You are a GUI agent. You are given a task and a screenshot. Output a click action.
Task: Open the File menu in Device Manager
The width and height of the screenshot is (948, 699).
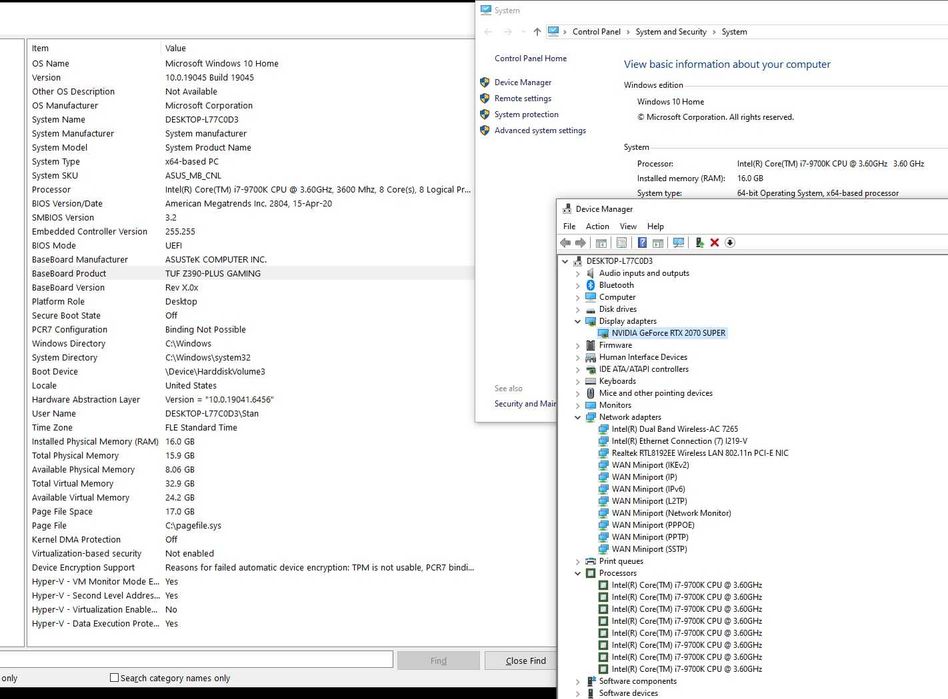[570, 226]
